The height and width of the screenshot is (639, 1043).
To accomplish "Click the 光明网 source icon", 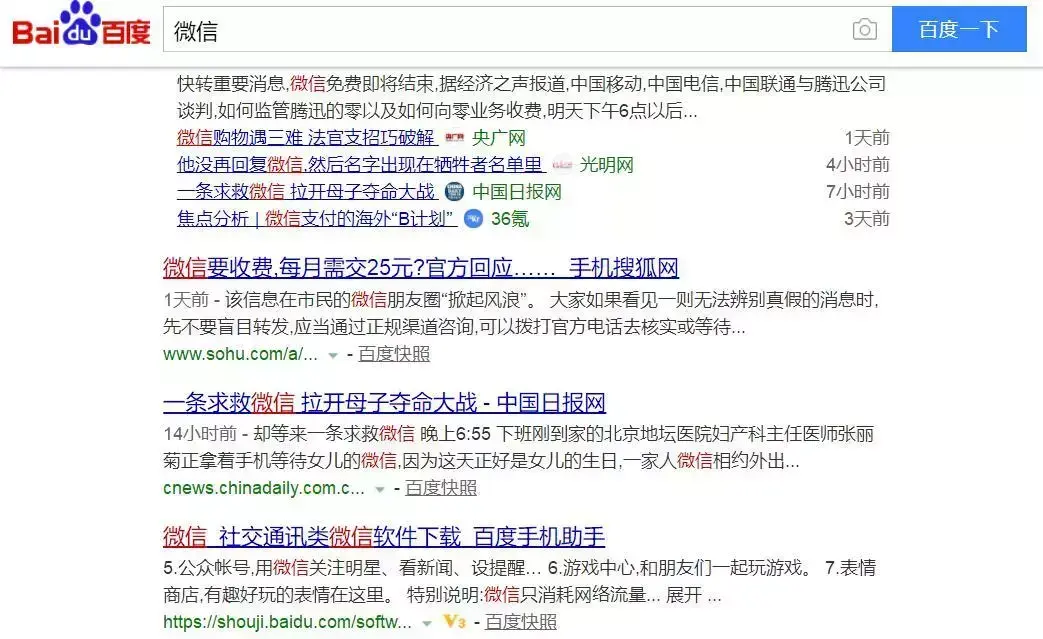I will (562, 164).
